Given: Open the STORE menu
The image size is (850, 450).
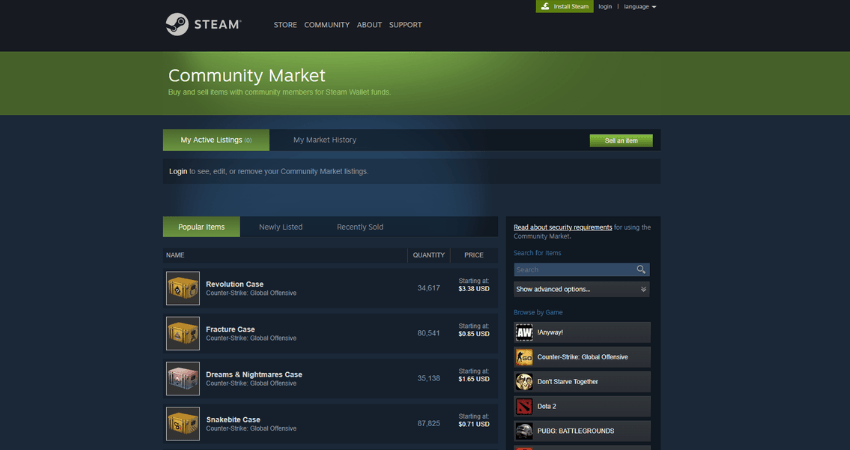Looking at the screenshot, I should pyautogui.click(x=285, y=25).
